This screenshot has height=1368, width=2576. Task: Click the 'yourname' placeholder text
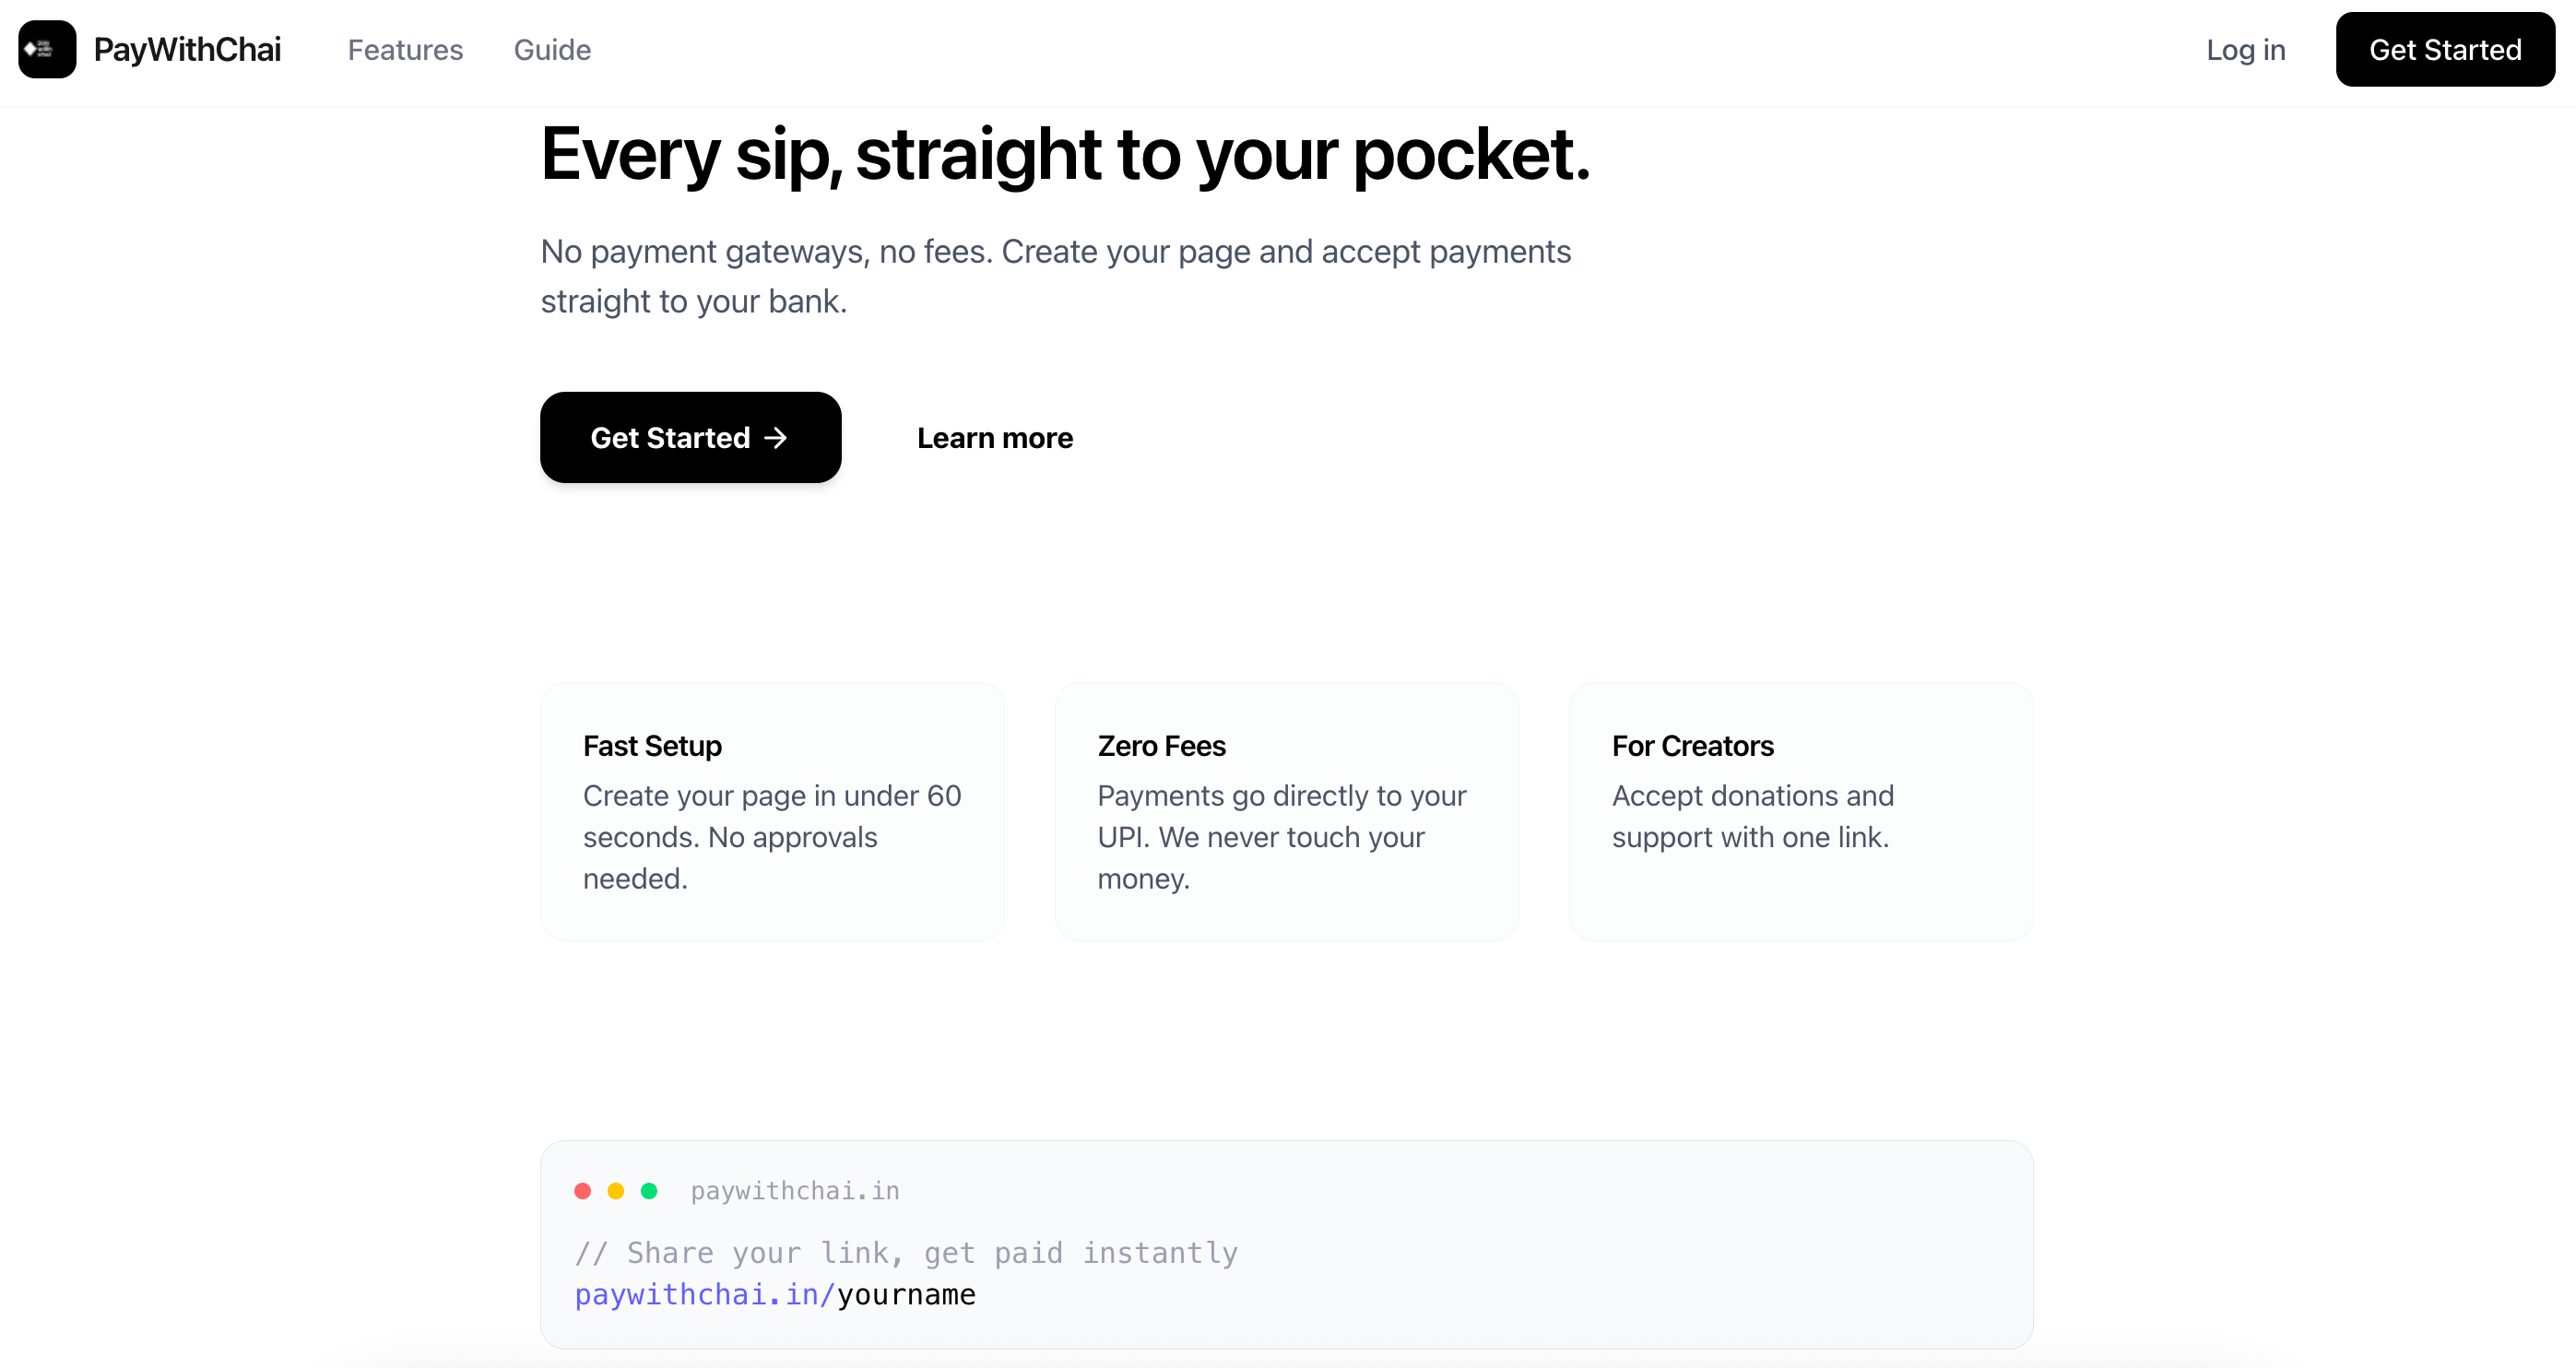[906, 1295]
